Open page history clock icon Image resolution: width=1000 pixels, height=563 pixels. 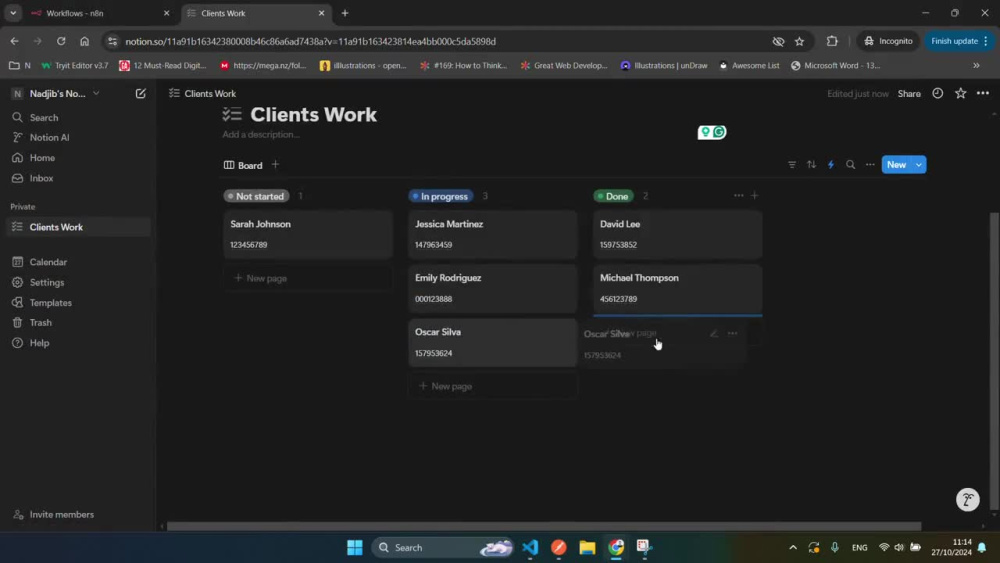point(938,93)
